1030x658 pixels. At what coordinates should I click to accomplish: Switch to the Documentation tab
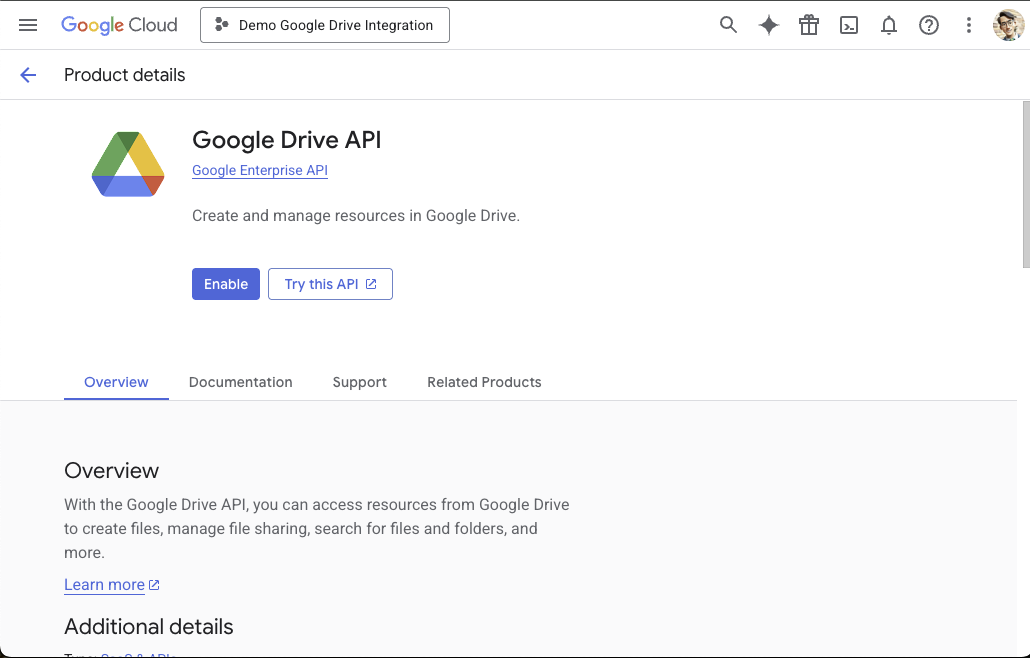(x=240, y=382)
